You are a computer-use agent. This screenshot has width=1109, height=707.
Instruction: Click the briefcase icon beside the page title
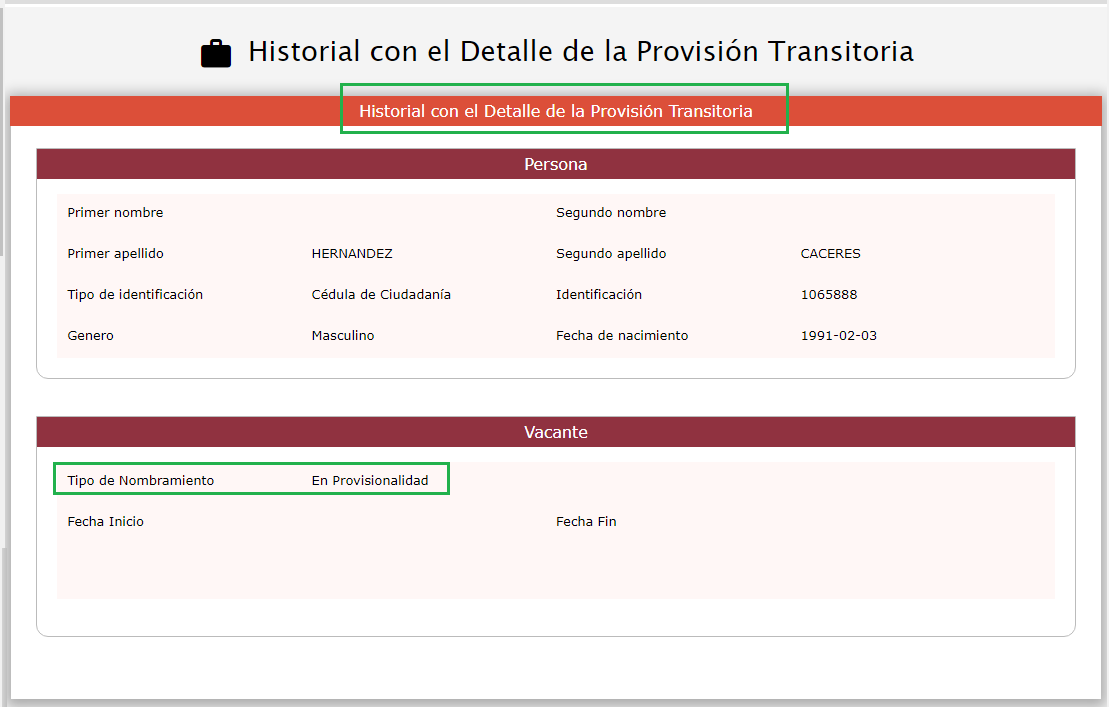216,53
